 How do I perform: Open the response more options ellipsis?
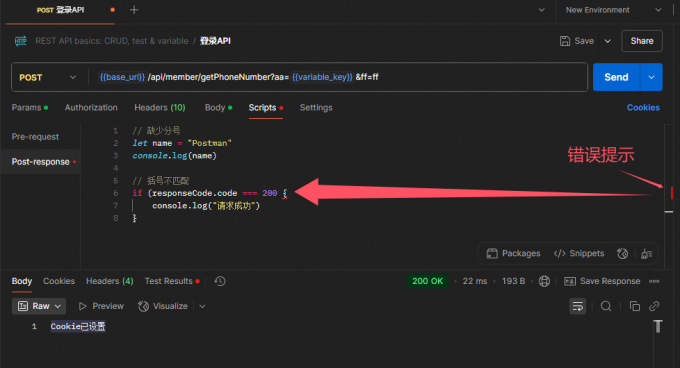654,281
